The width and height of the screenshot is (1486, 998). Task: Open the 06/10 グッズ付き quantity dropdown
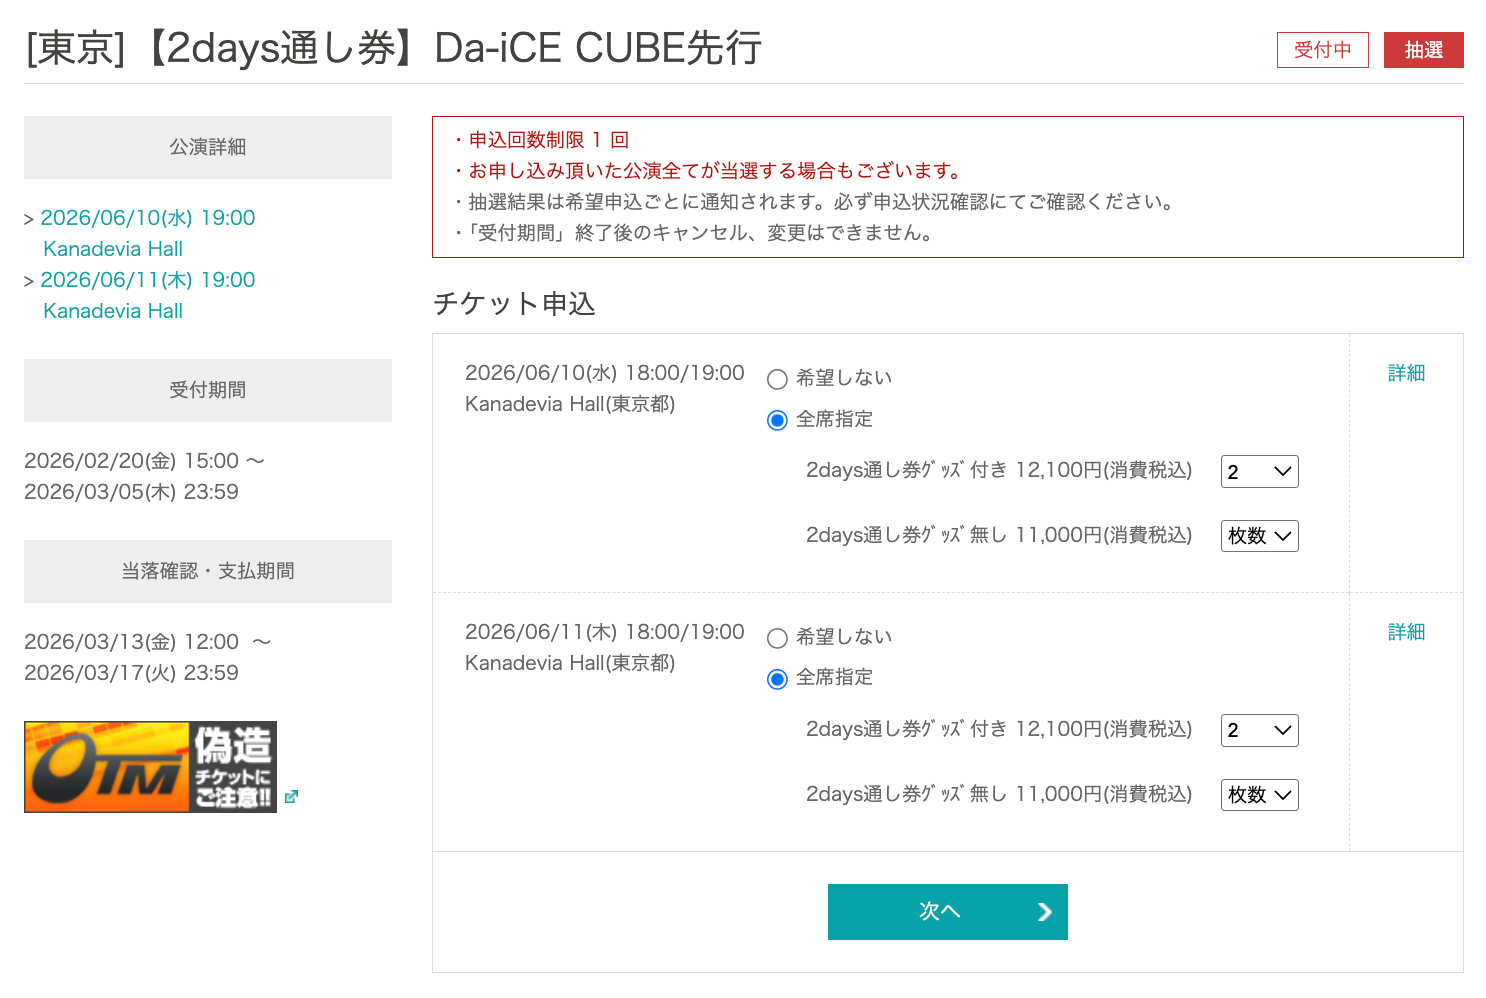(1259, 472)
